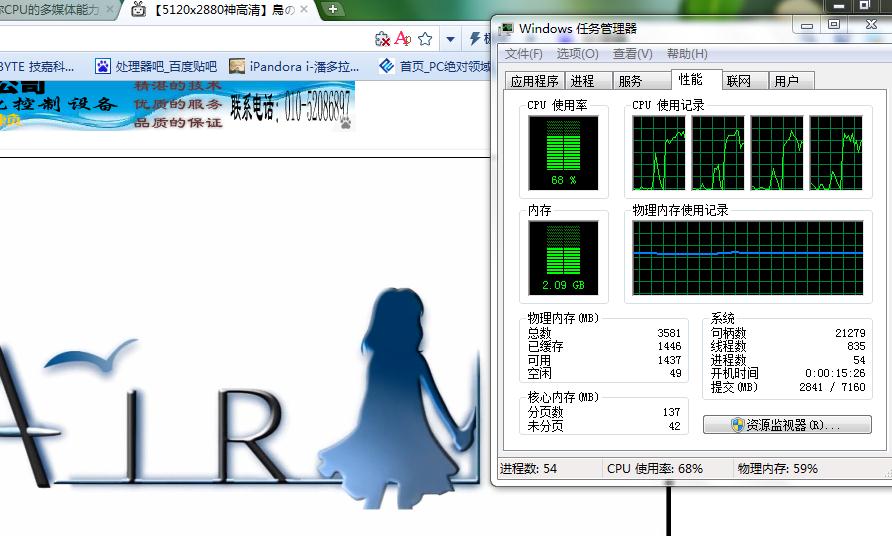Click the 线程数 835 value

pyautogui.click(x=856, y=346)
